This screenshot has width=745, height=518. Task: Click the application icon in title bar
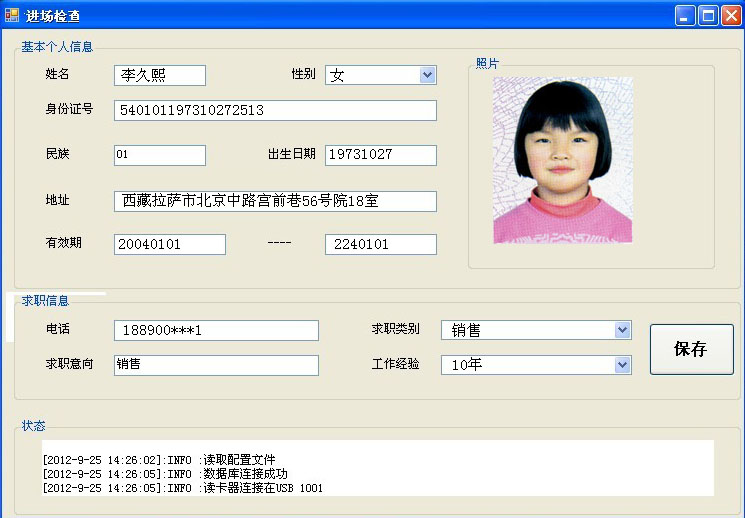(12, 15)
